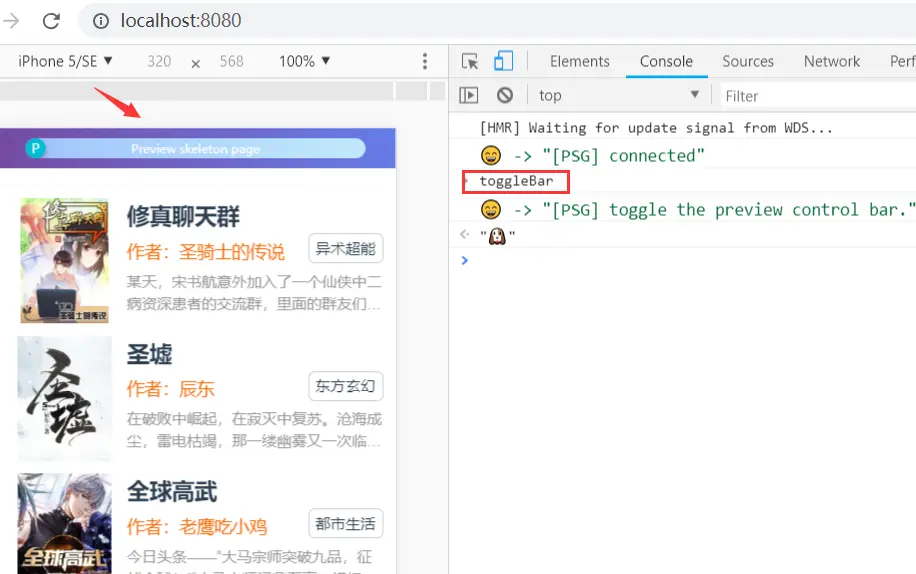
Task: Show the console sidebar icon
Action: pyautogui.click(x=469, y=95)
